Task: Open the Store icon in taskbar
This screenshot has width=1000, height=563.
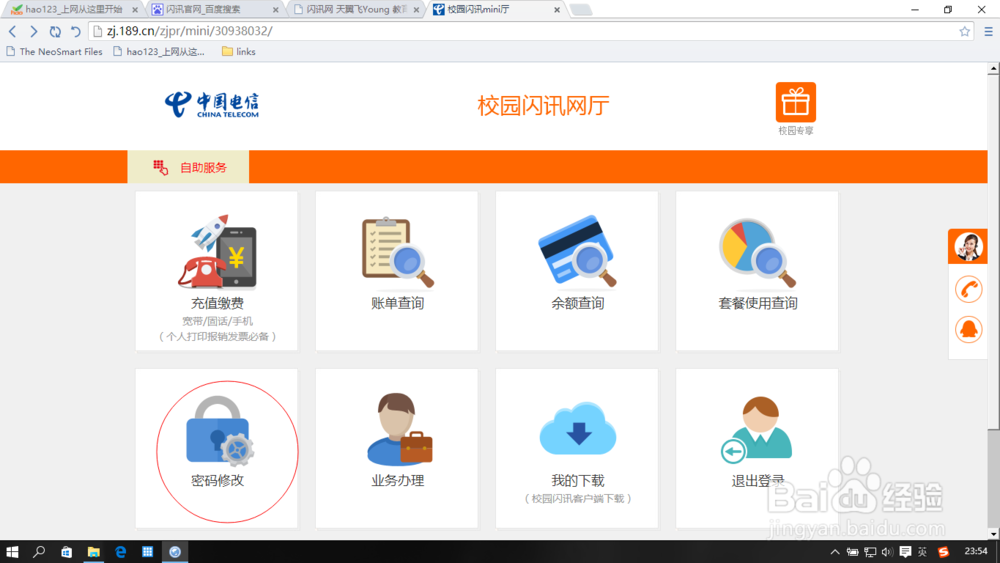Action: 66,552
